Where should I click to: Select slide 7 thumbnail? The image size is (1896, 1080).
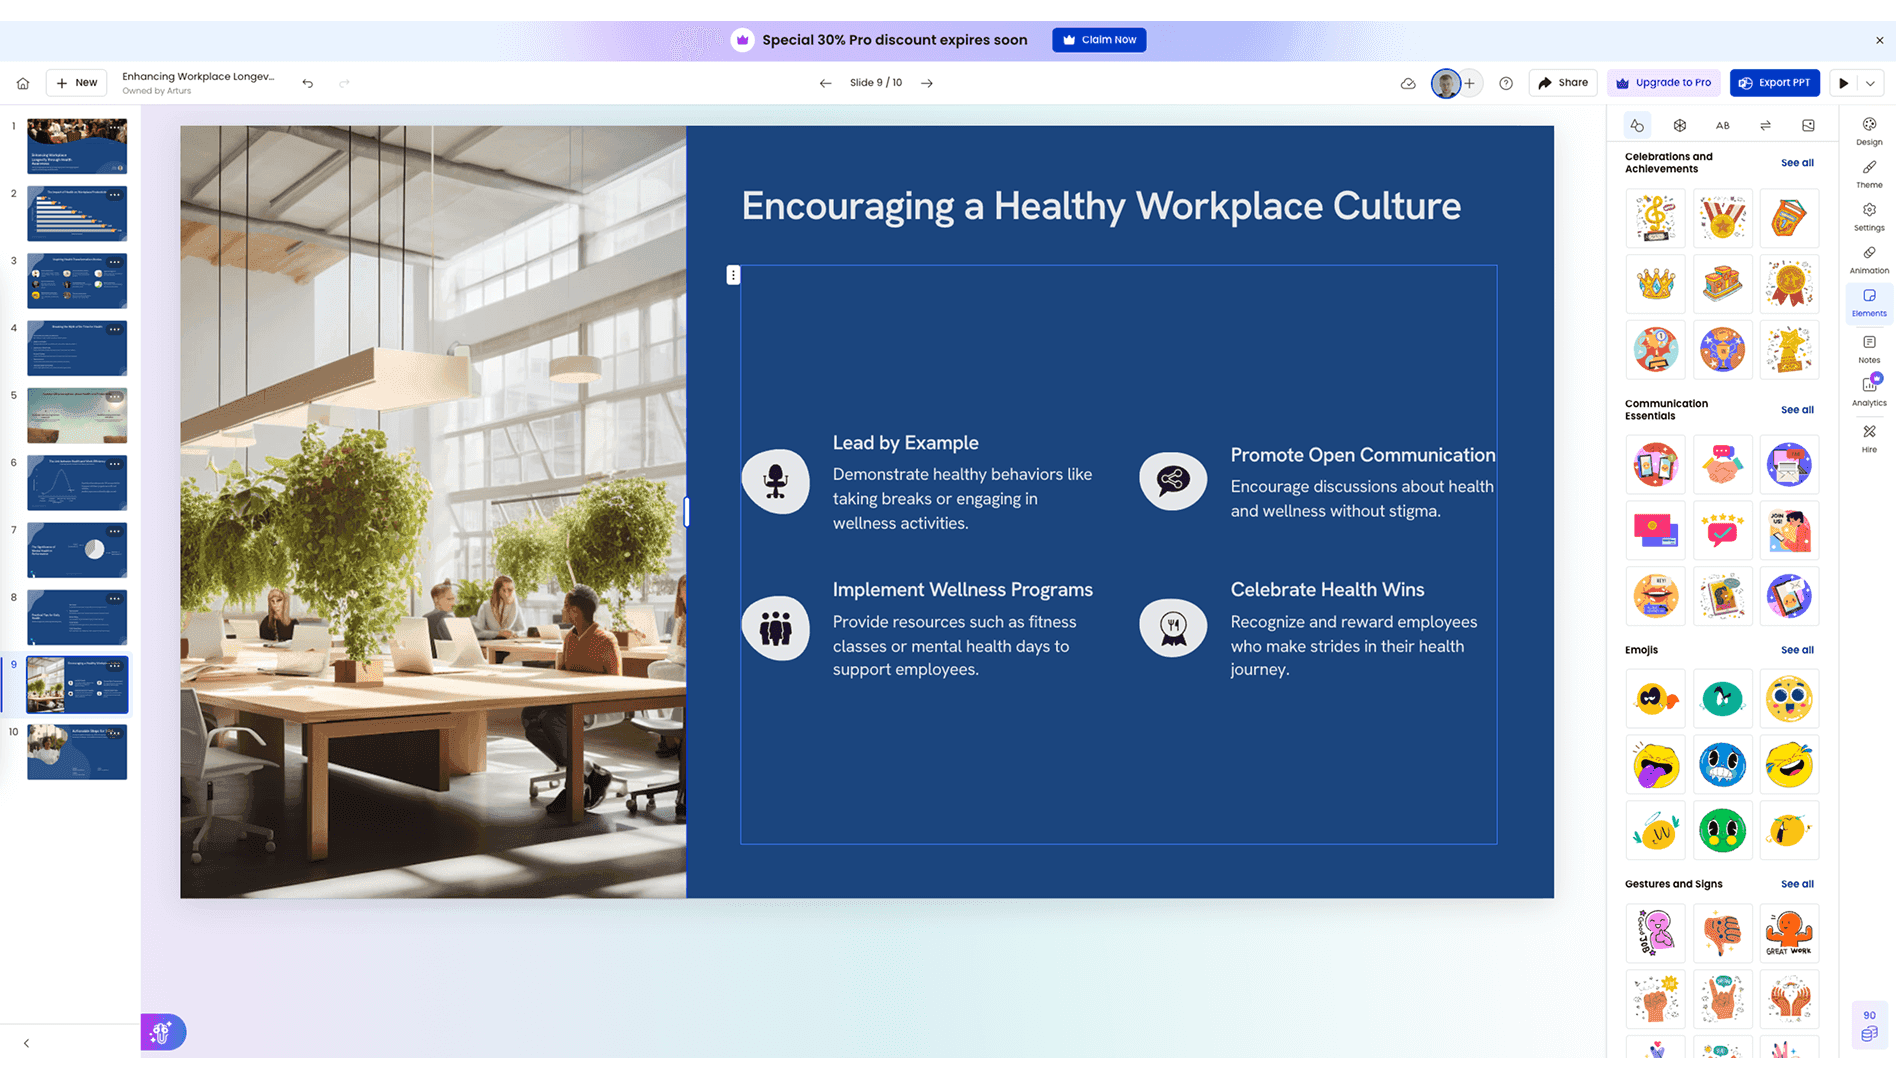77,550
